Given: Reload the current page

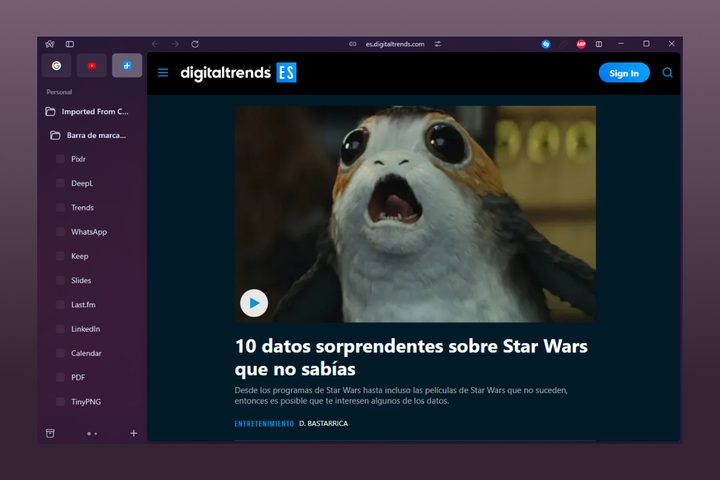Looking at the screenshot, I should (x=195, y=44).
